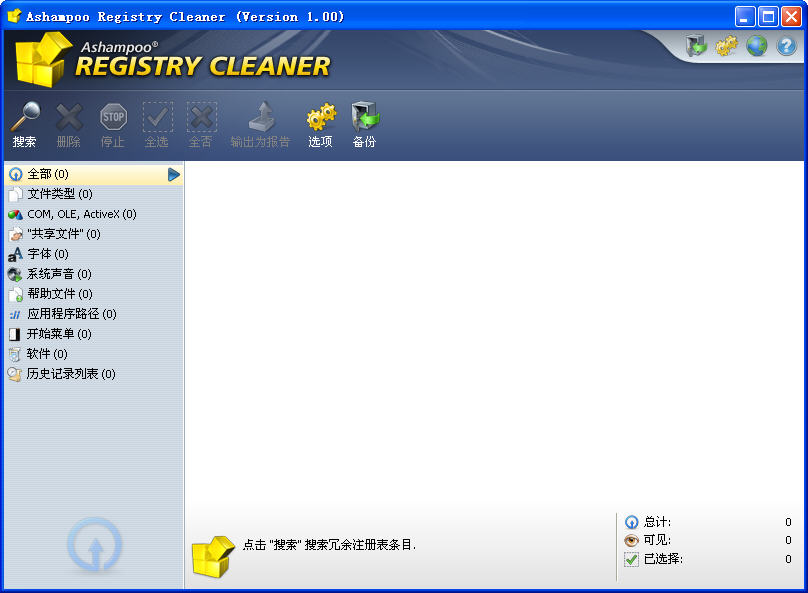The image size is (808, 593).
Task: Choose 系统声音 (0) in sidebar
Action: (59, 274)
